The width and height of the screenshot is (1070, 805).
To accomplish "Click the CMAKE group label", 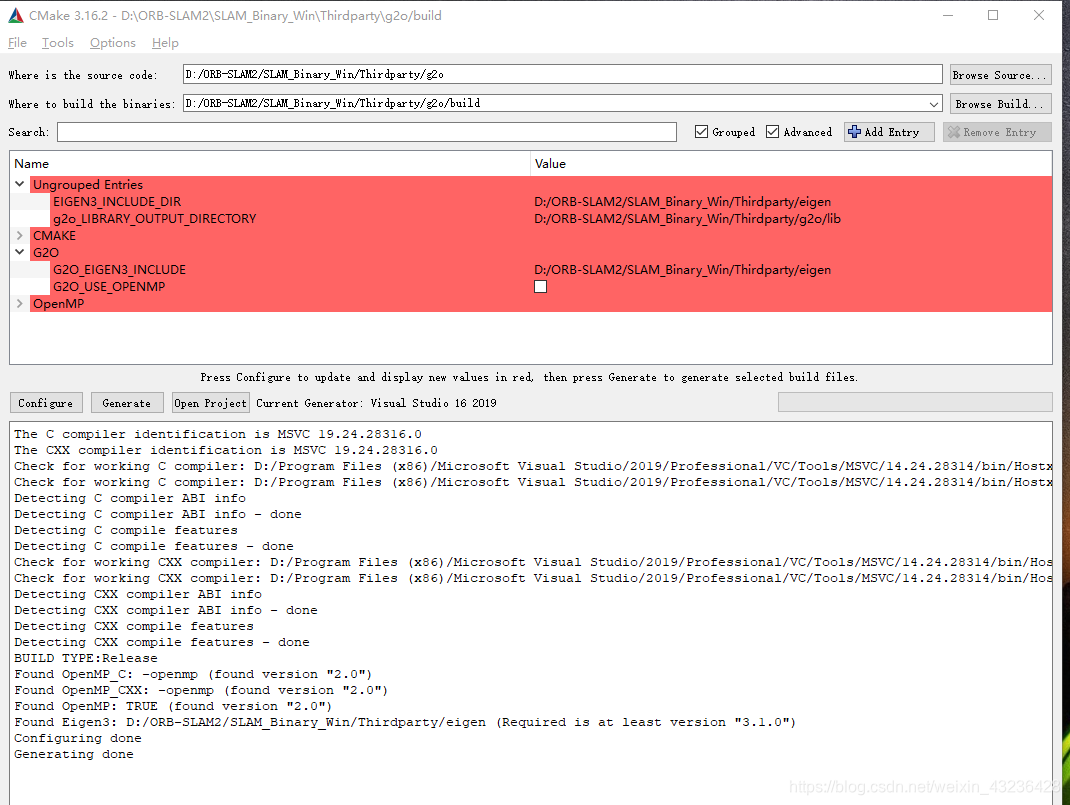I will coord(55,235).
